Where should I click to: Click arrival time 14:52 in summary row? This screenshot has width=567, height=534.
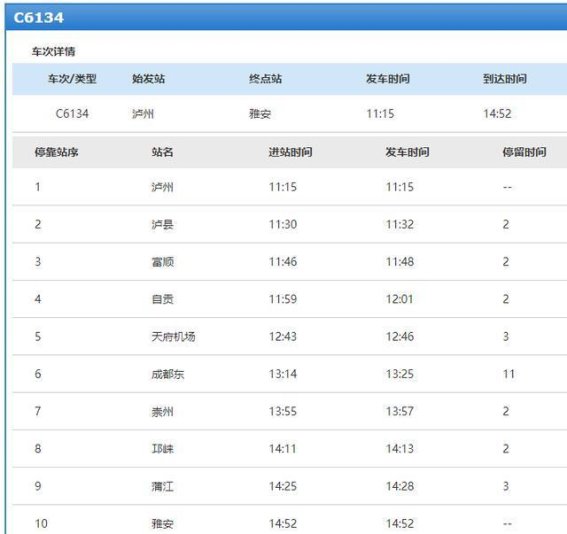pyautogui.click(x=497, y=114)
